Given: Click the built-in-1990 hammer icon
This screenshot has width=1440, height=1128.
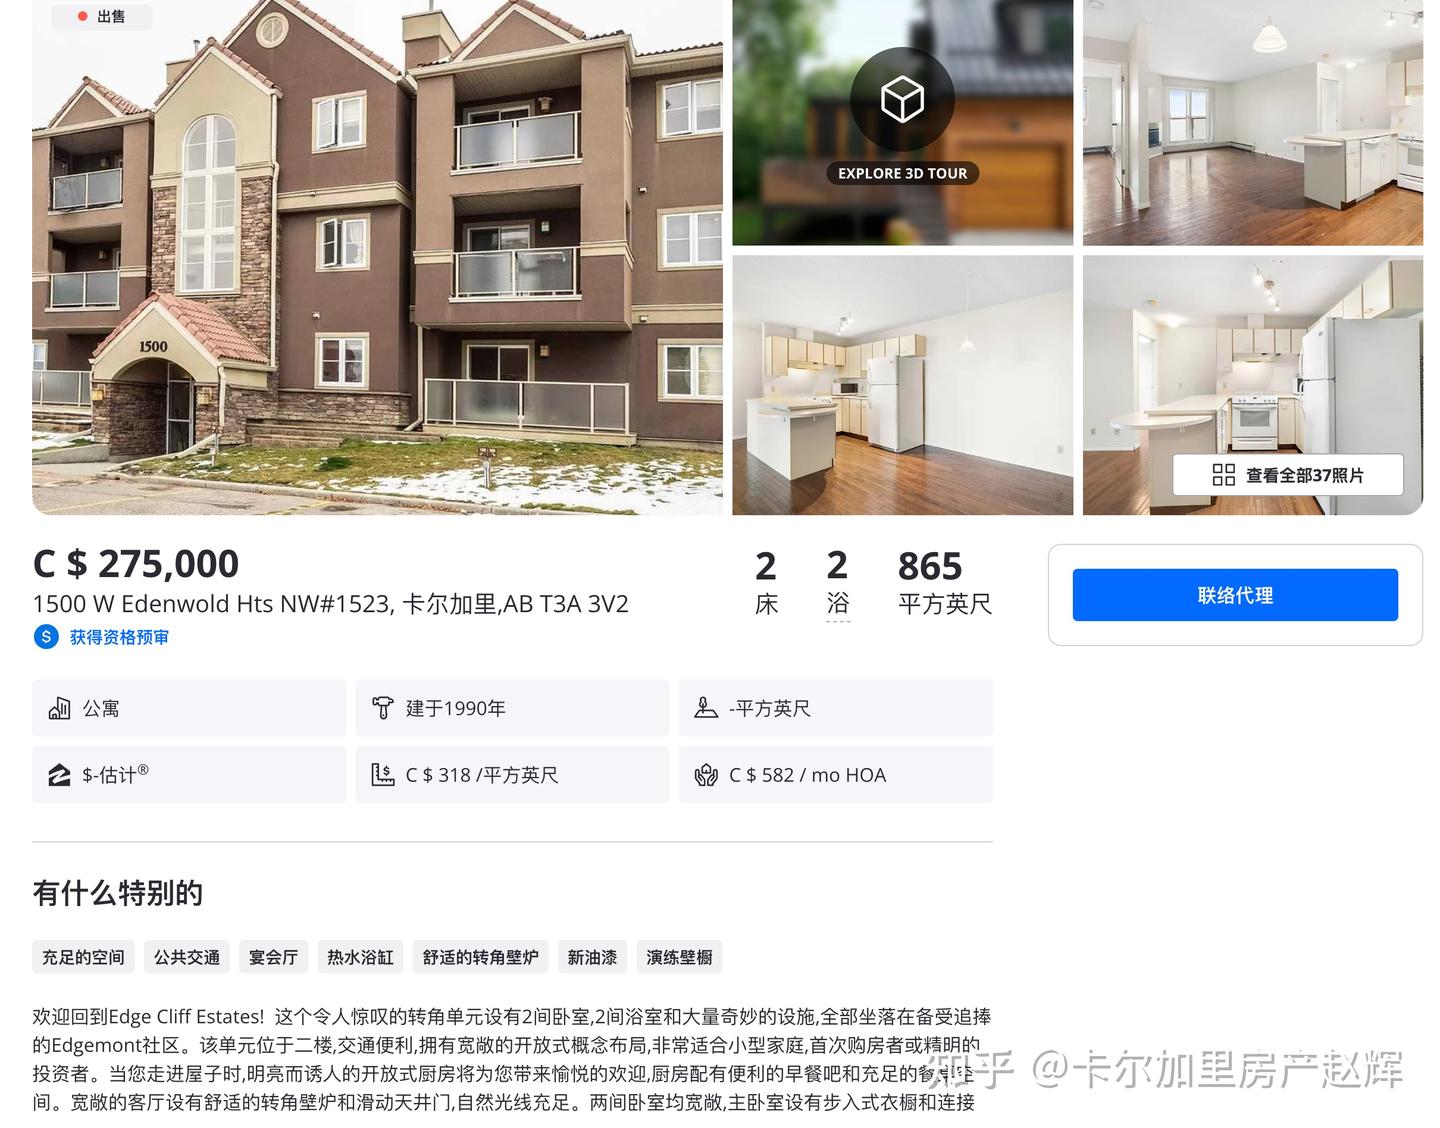Looking at the screenshot, I should point(383,708).
